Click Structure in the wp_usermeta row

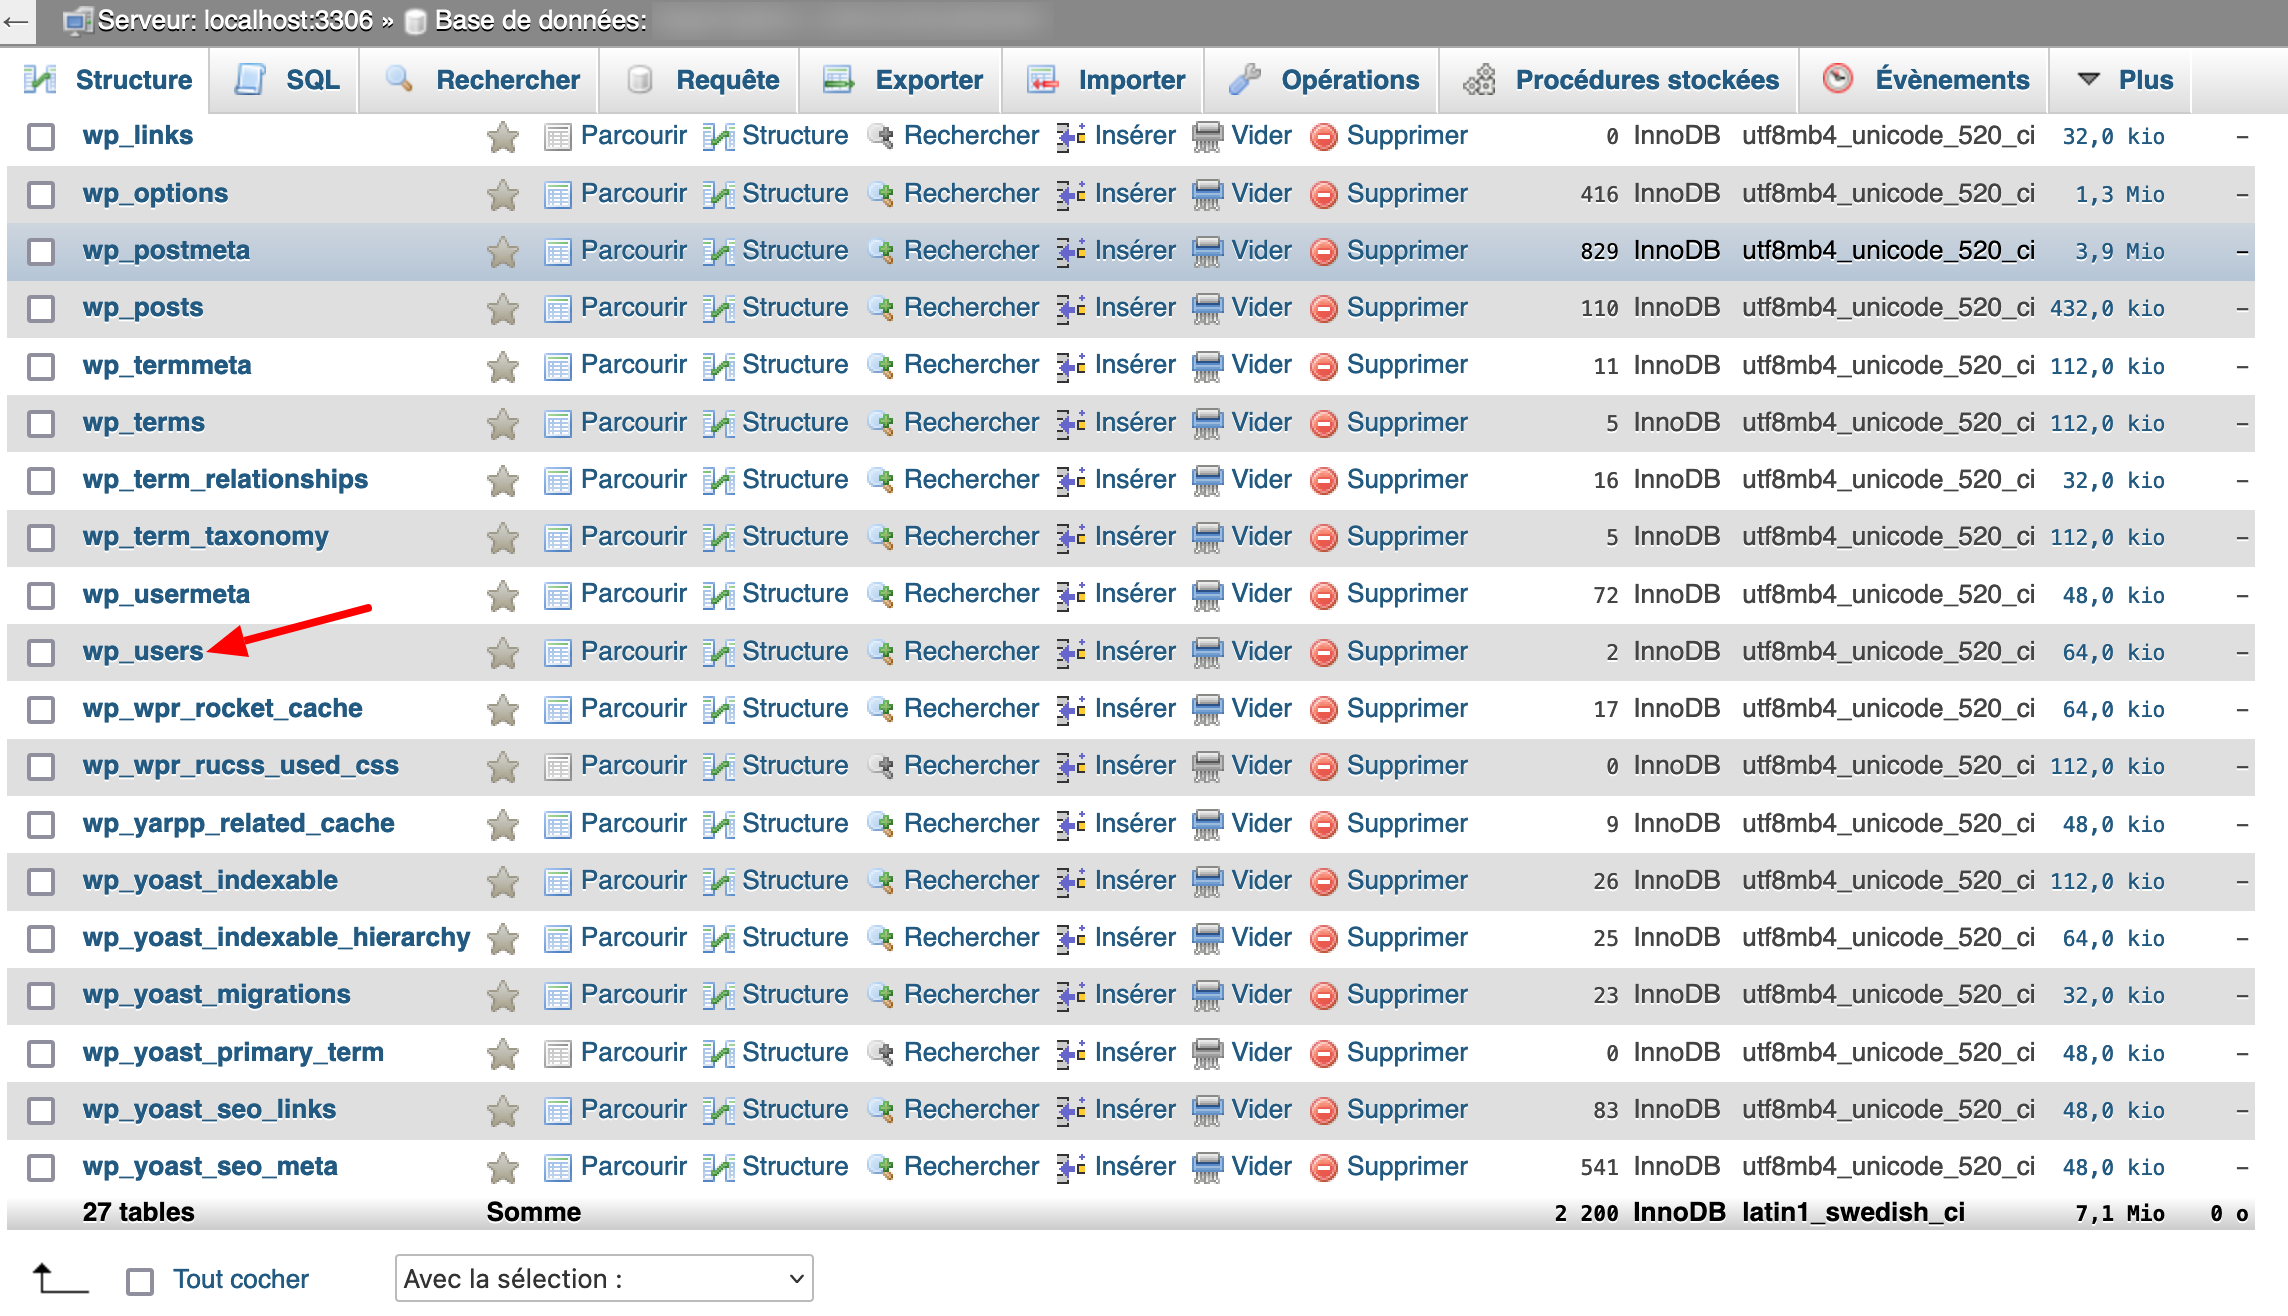(x=795, y=594)
